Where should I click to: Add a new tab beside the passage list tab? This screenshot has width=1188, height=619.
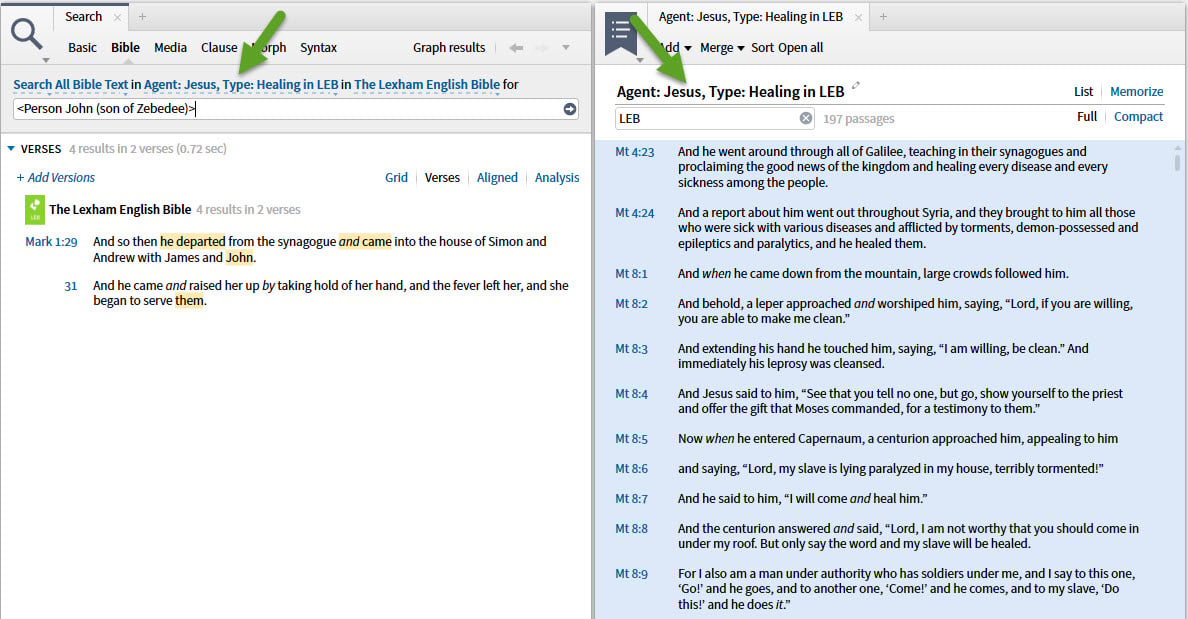[883, 16]
